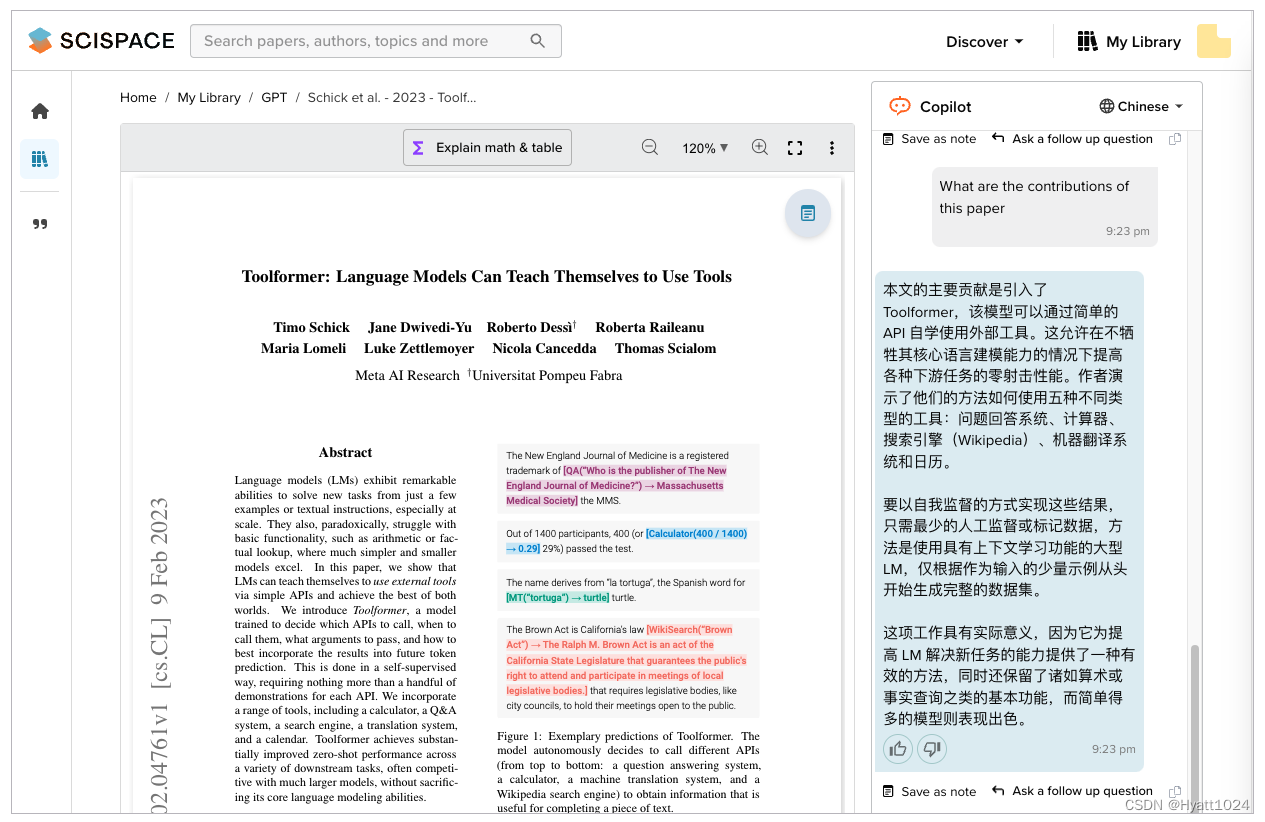
Task: Click the search magnifier icon
Action: (538, 41)
